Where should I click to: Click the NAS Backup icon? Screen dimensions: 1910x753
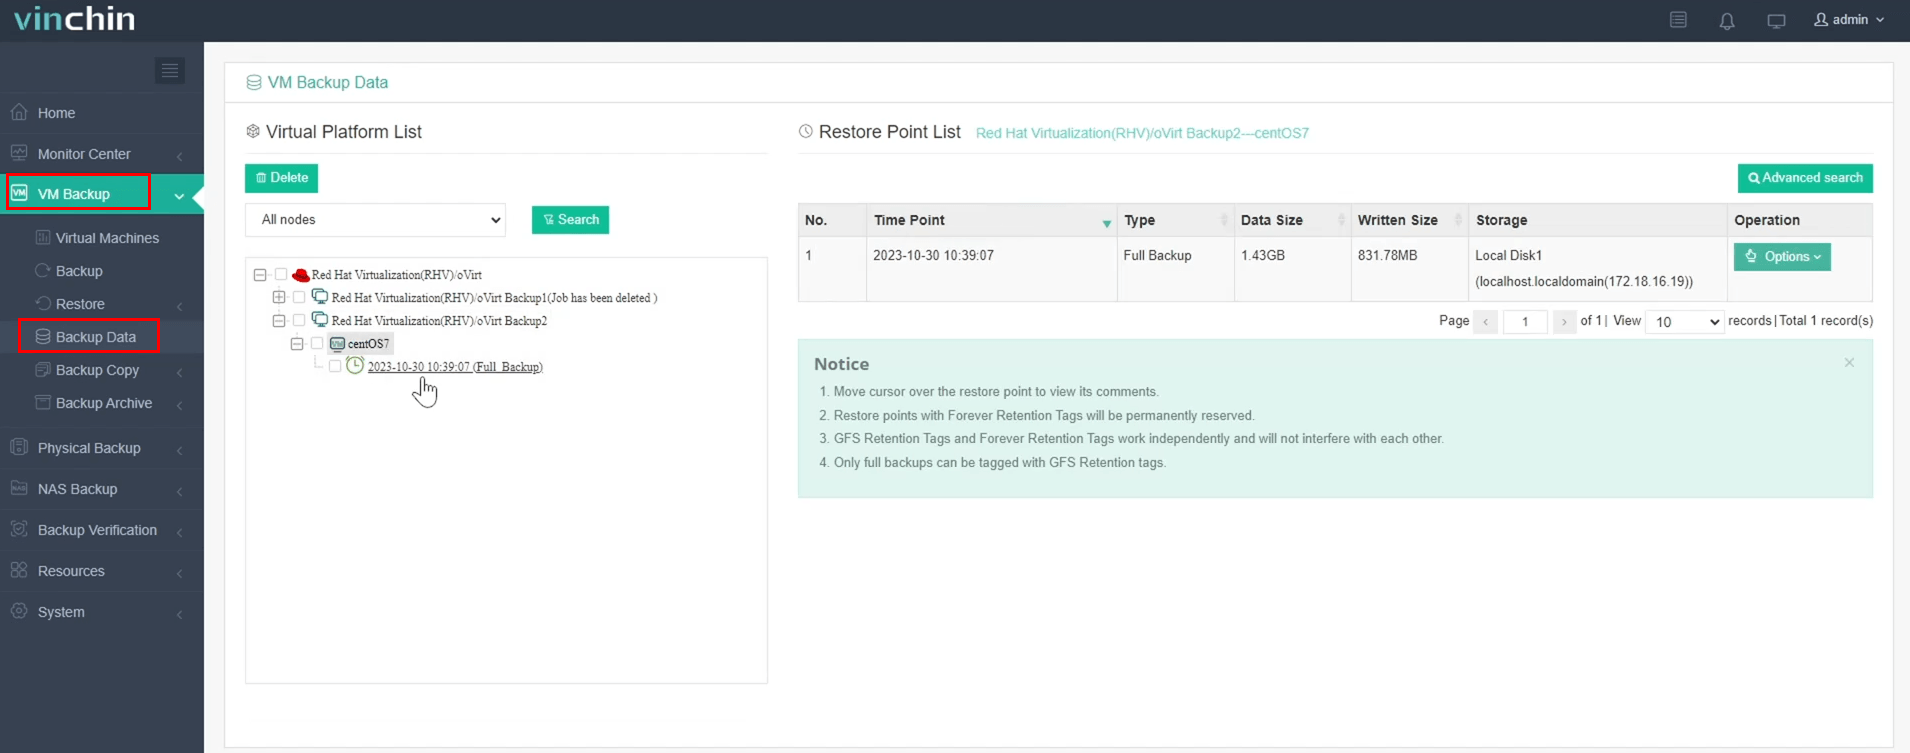tap(19, 488)
